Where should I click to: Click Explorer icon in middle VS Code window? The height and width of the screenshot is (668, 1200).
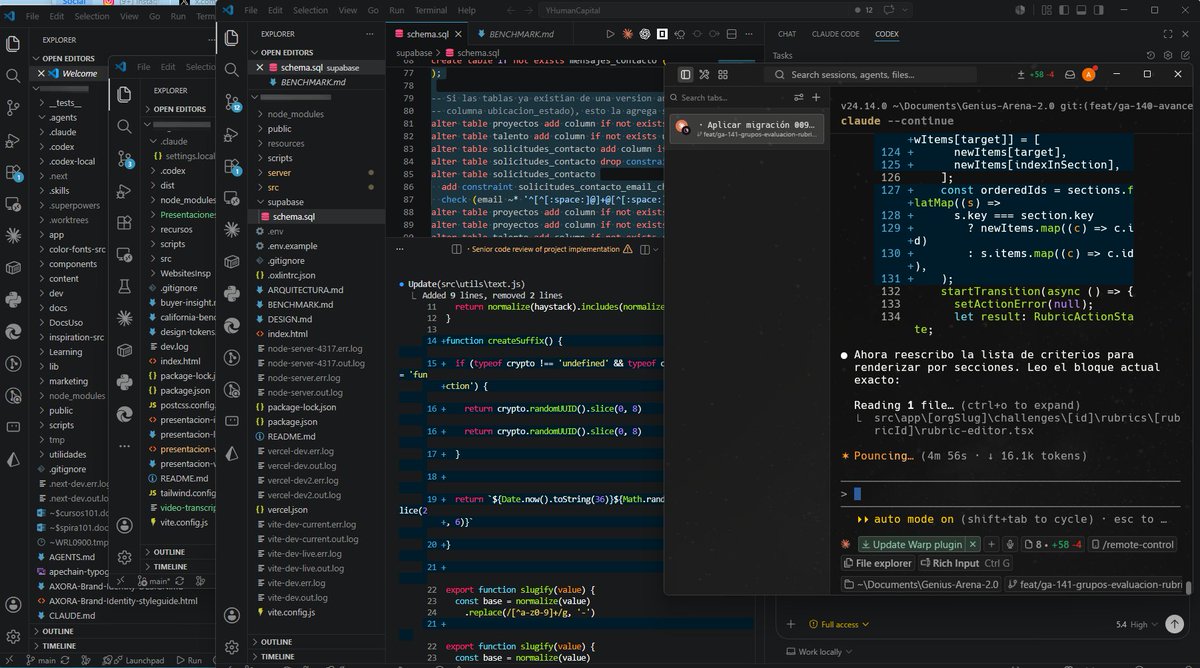tap(124, 93)
